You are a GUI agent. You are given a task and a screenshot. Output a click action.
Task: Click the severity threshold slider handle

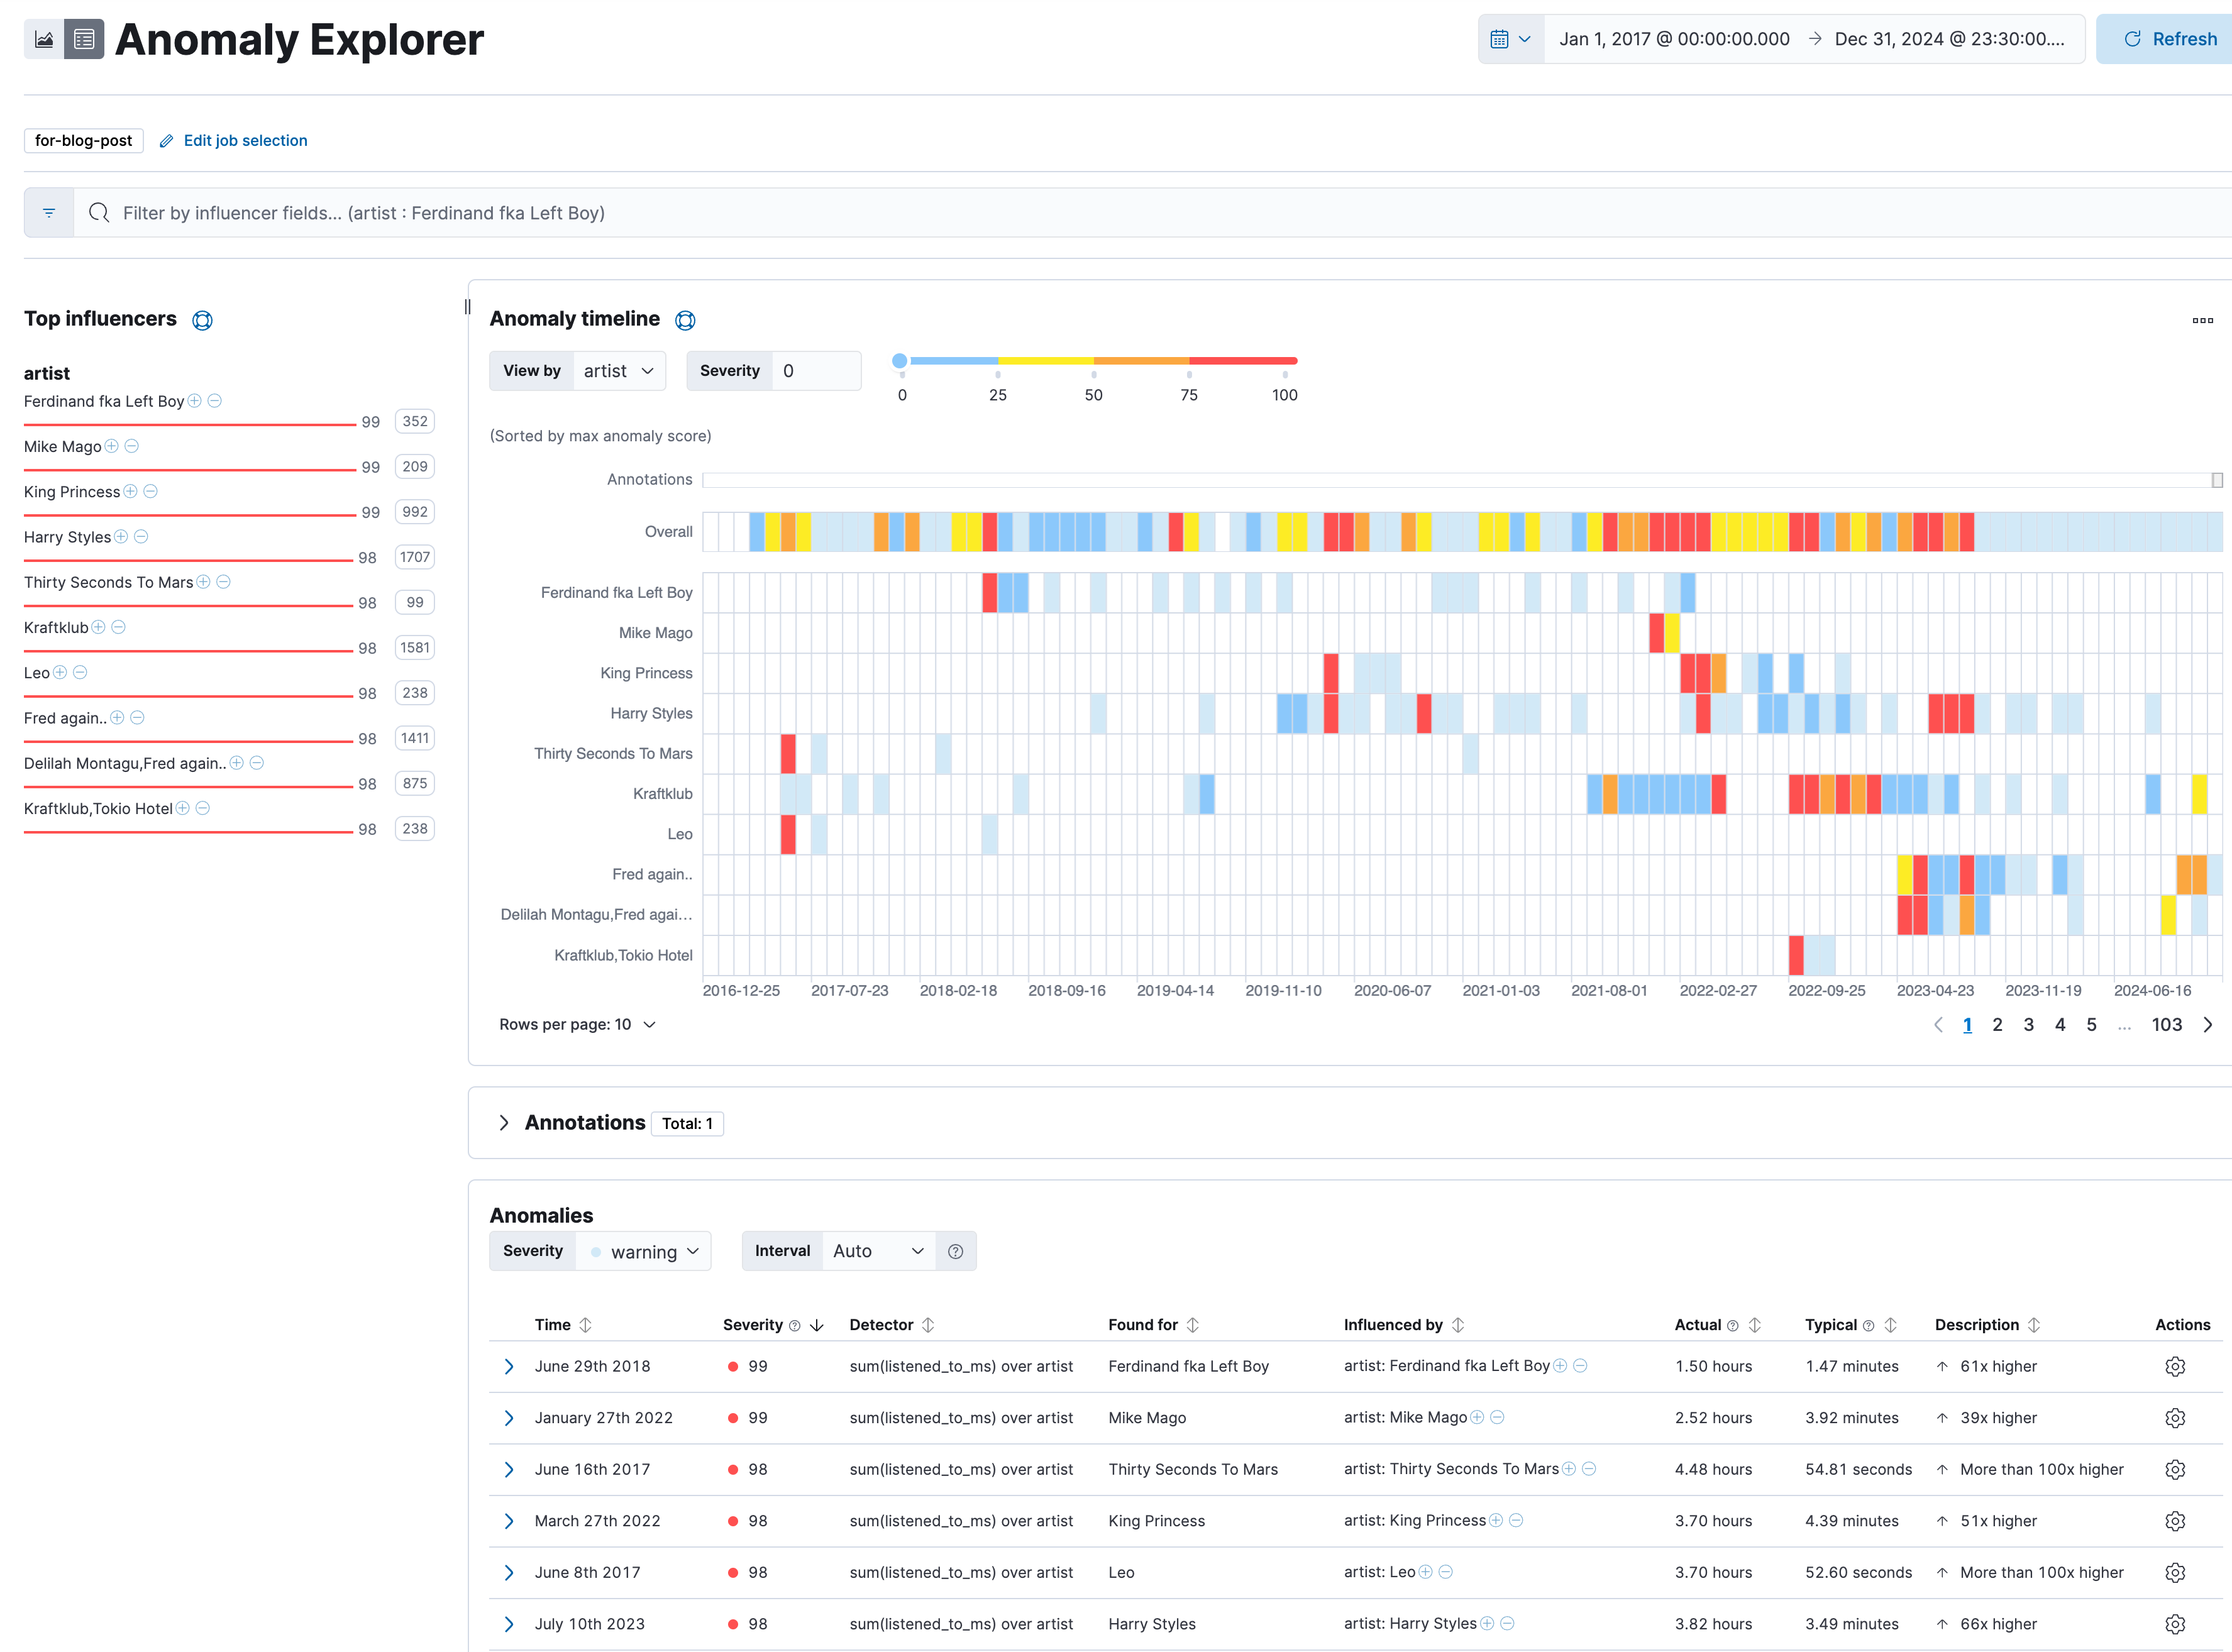pos(899,361)
